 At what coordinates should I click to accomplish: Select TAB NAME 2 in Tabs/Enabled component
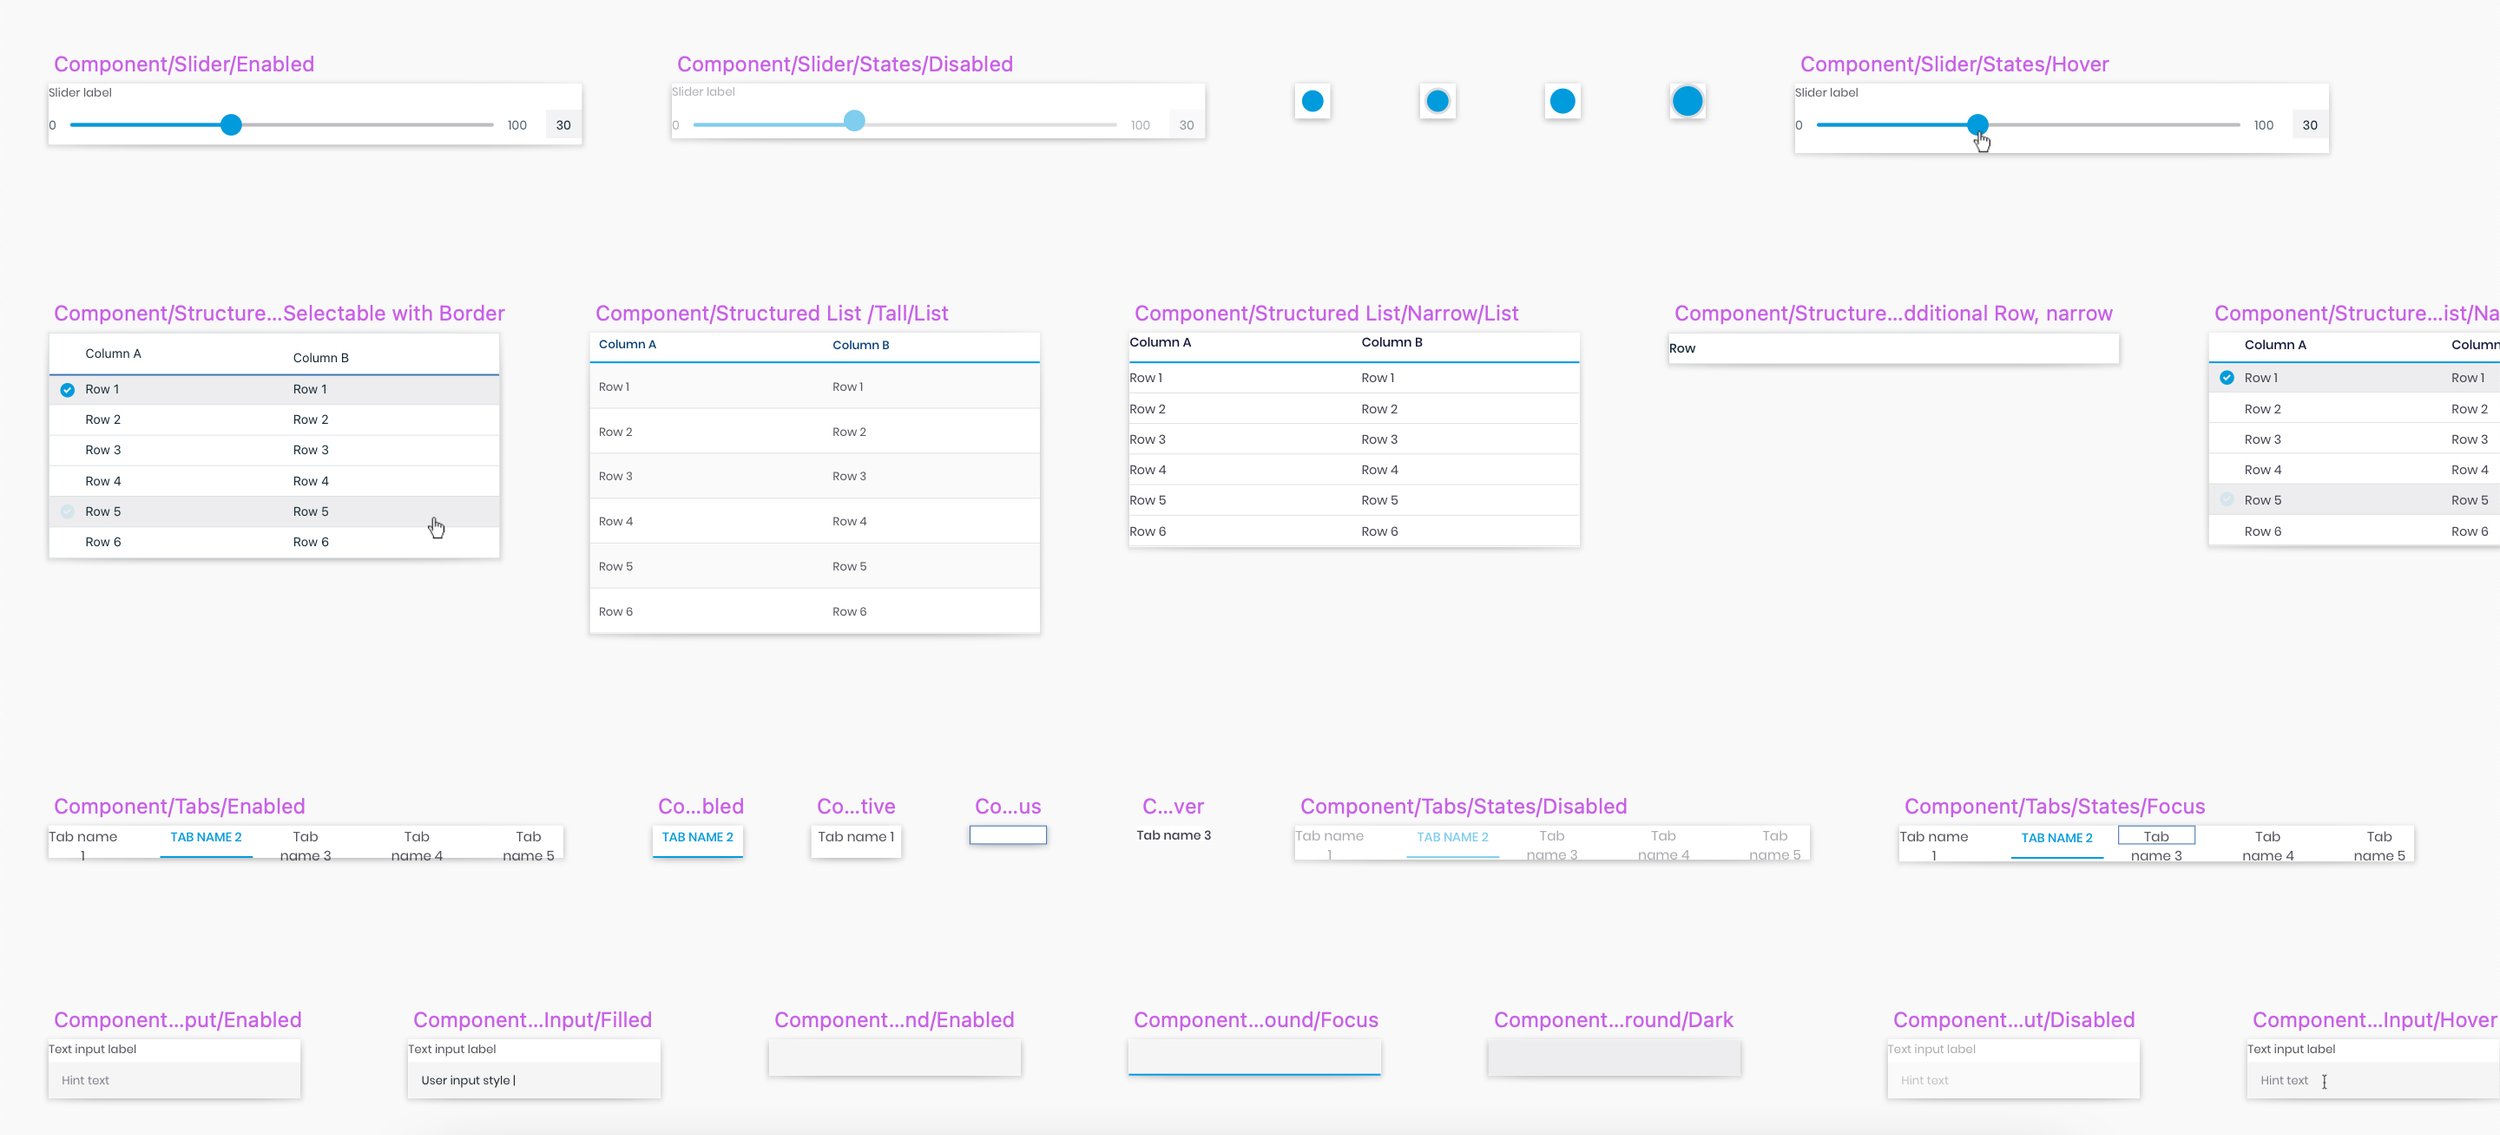point(206,838)
